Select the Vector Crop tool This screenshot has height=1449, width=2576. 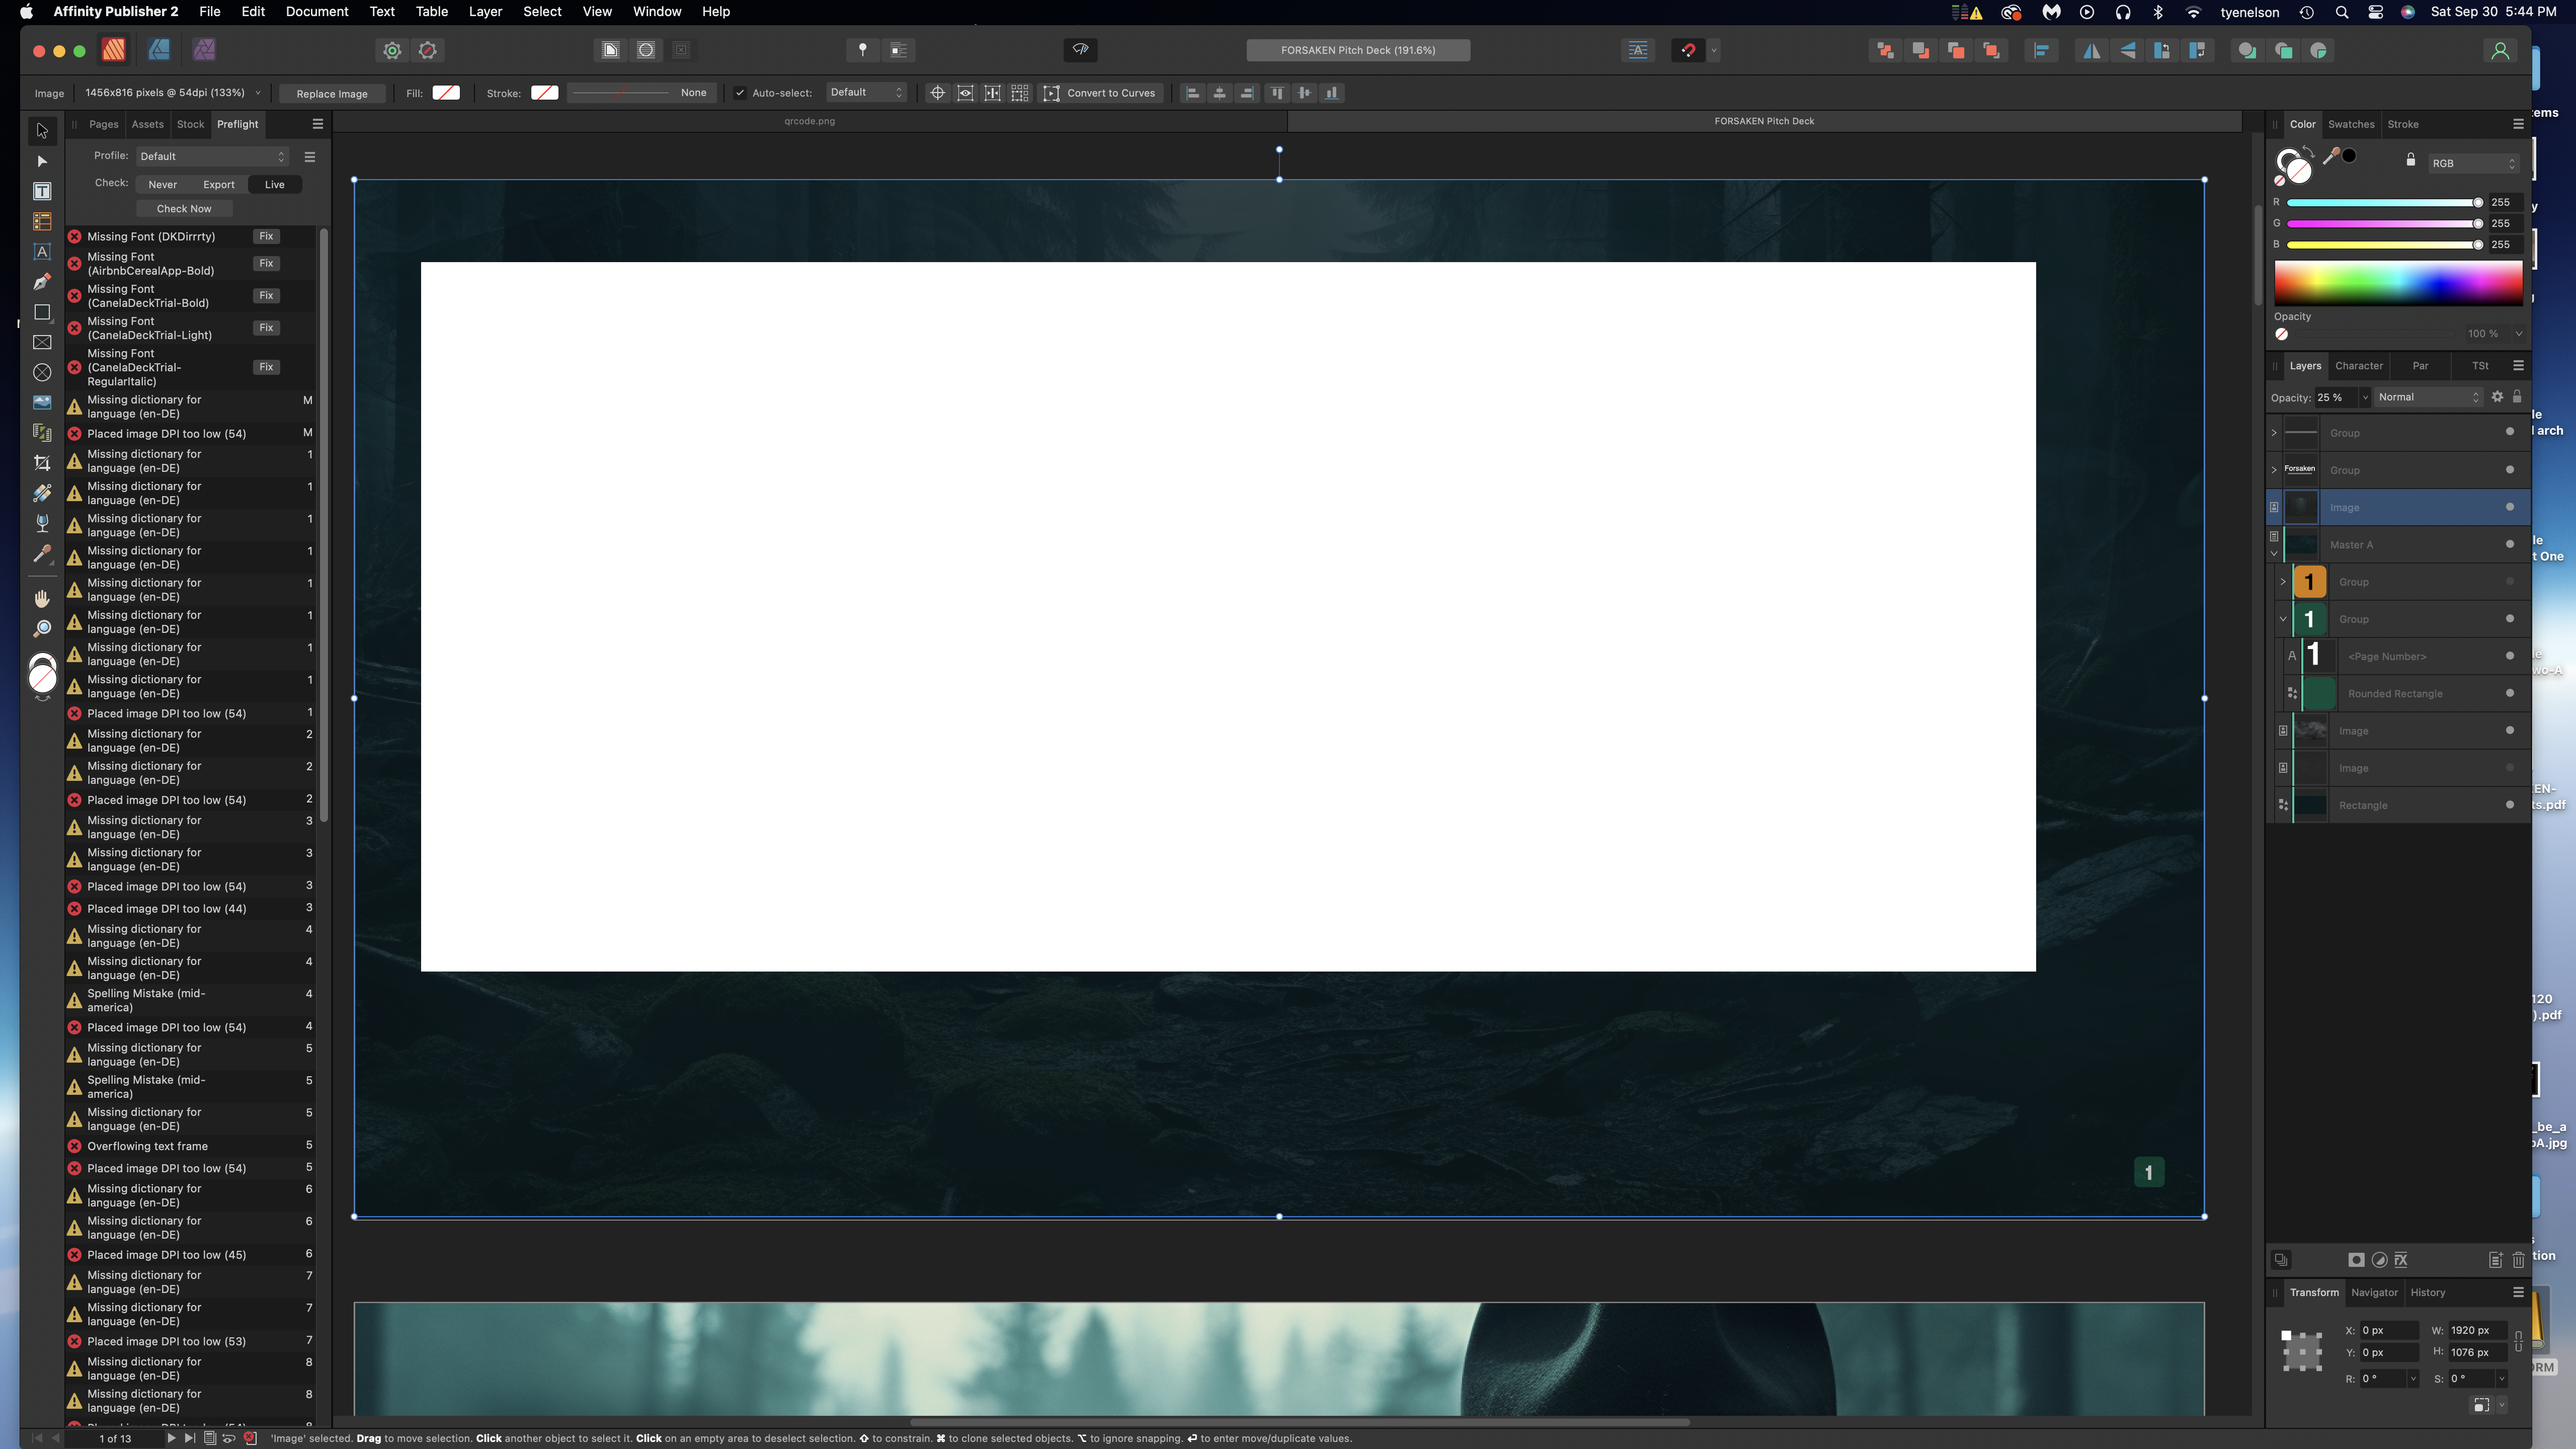[42, 462]
